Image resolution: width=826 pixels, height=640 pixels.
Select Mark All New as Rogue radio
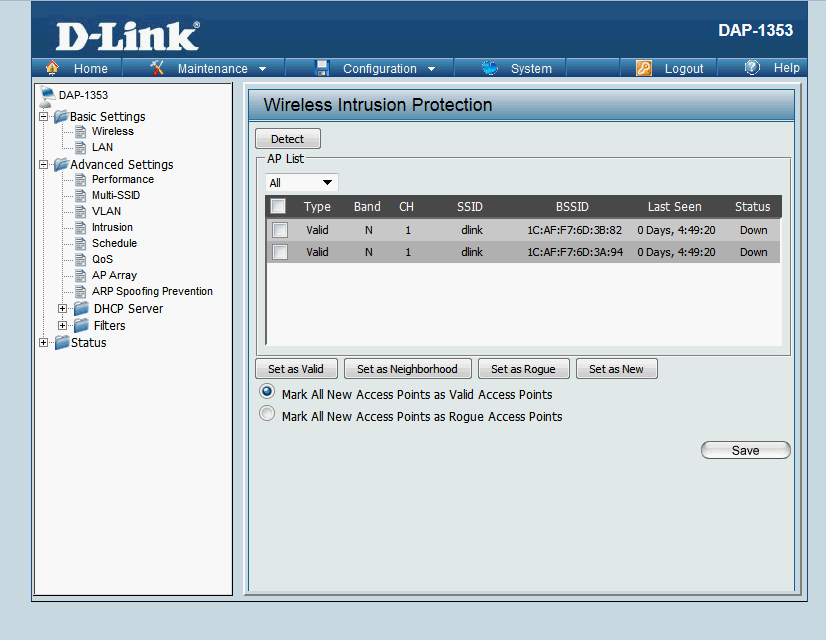[x=267, y=414]
